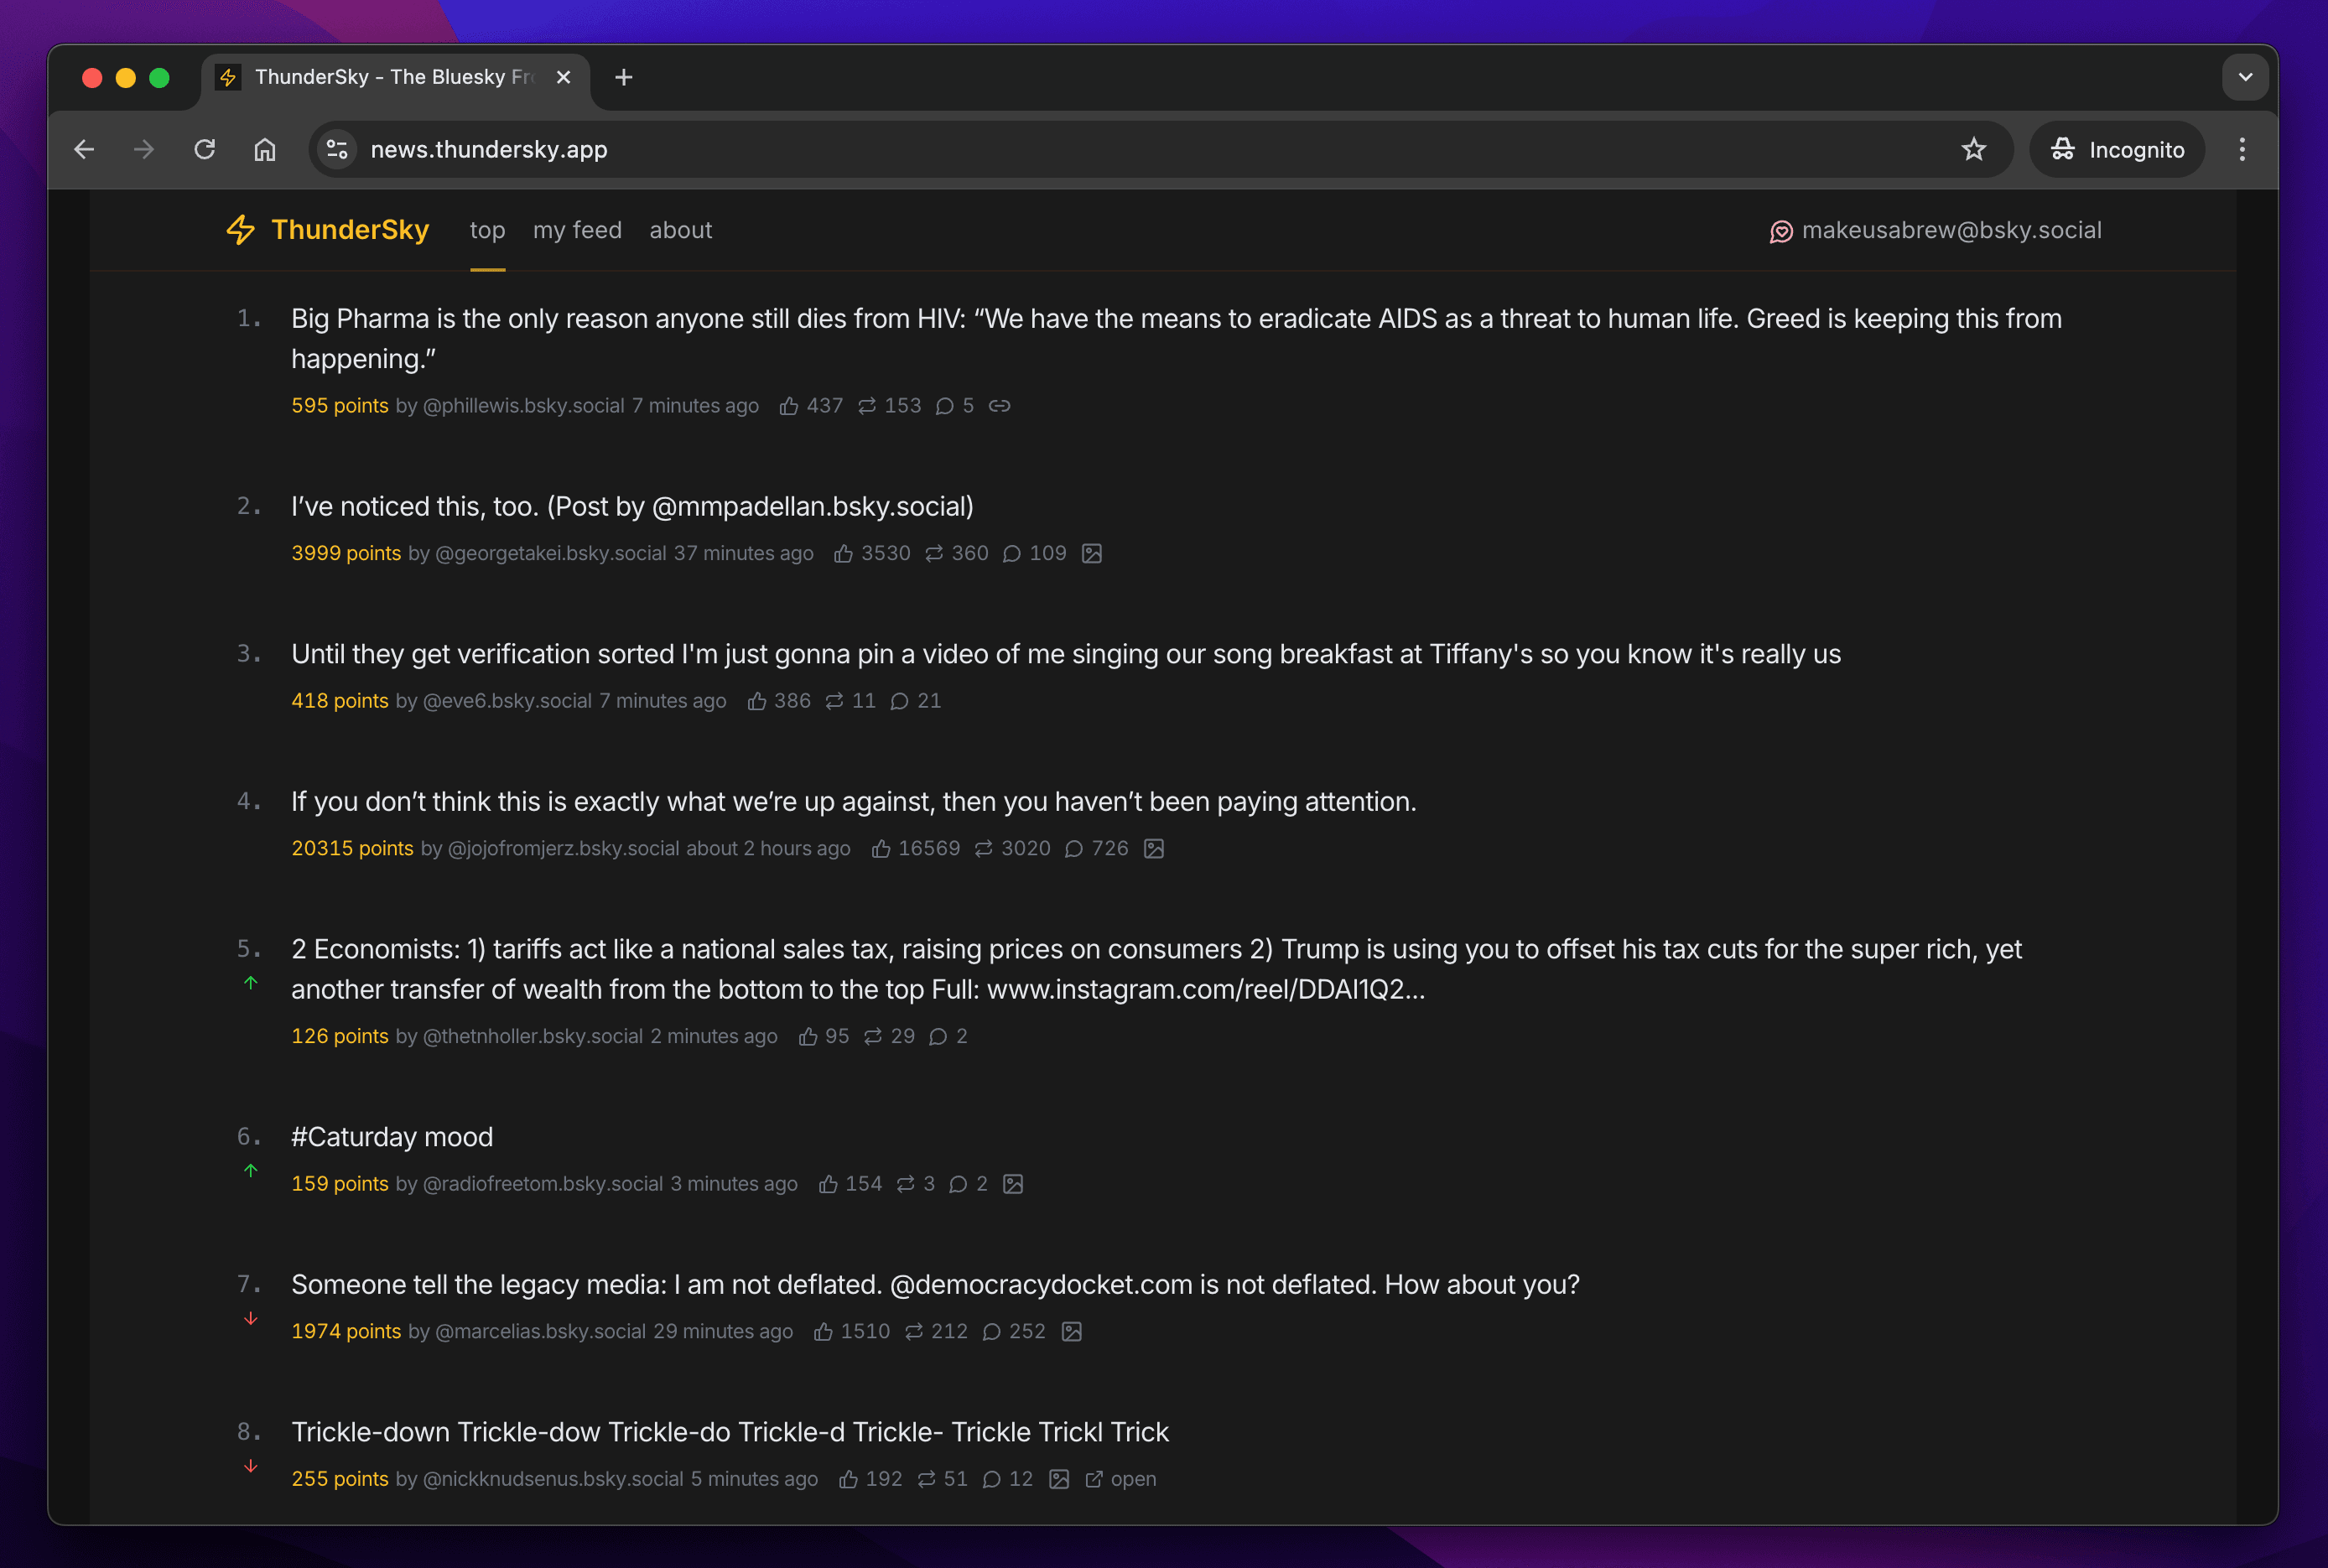Close the ThunderSky browser tab
2328x1568 pixels.
click(x=564, y=77)
